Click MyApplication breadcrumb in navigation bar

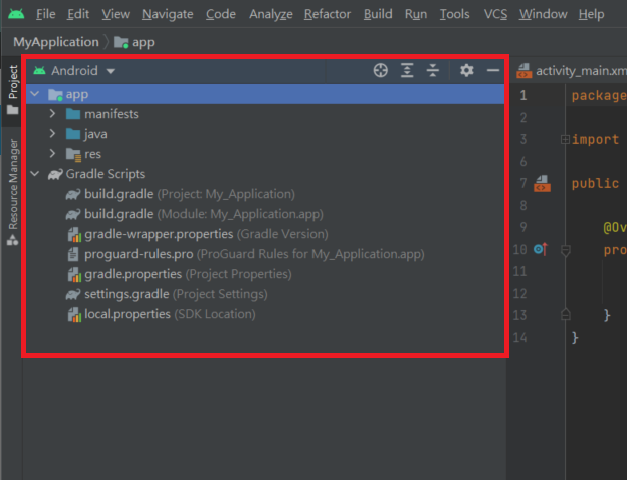coord(56,42)
